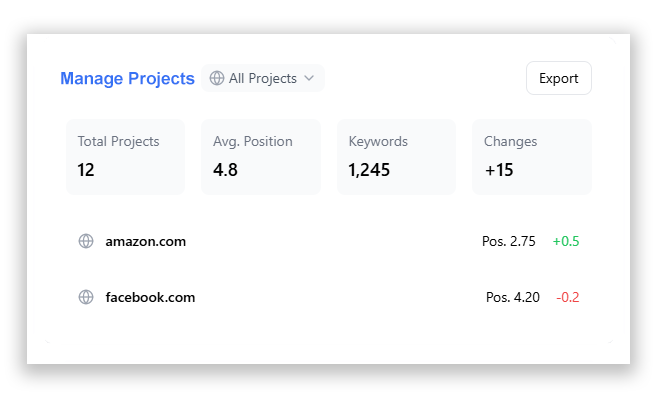
Task: Click the globe icon beside amazon.com
Action: pos(86,241)
